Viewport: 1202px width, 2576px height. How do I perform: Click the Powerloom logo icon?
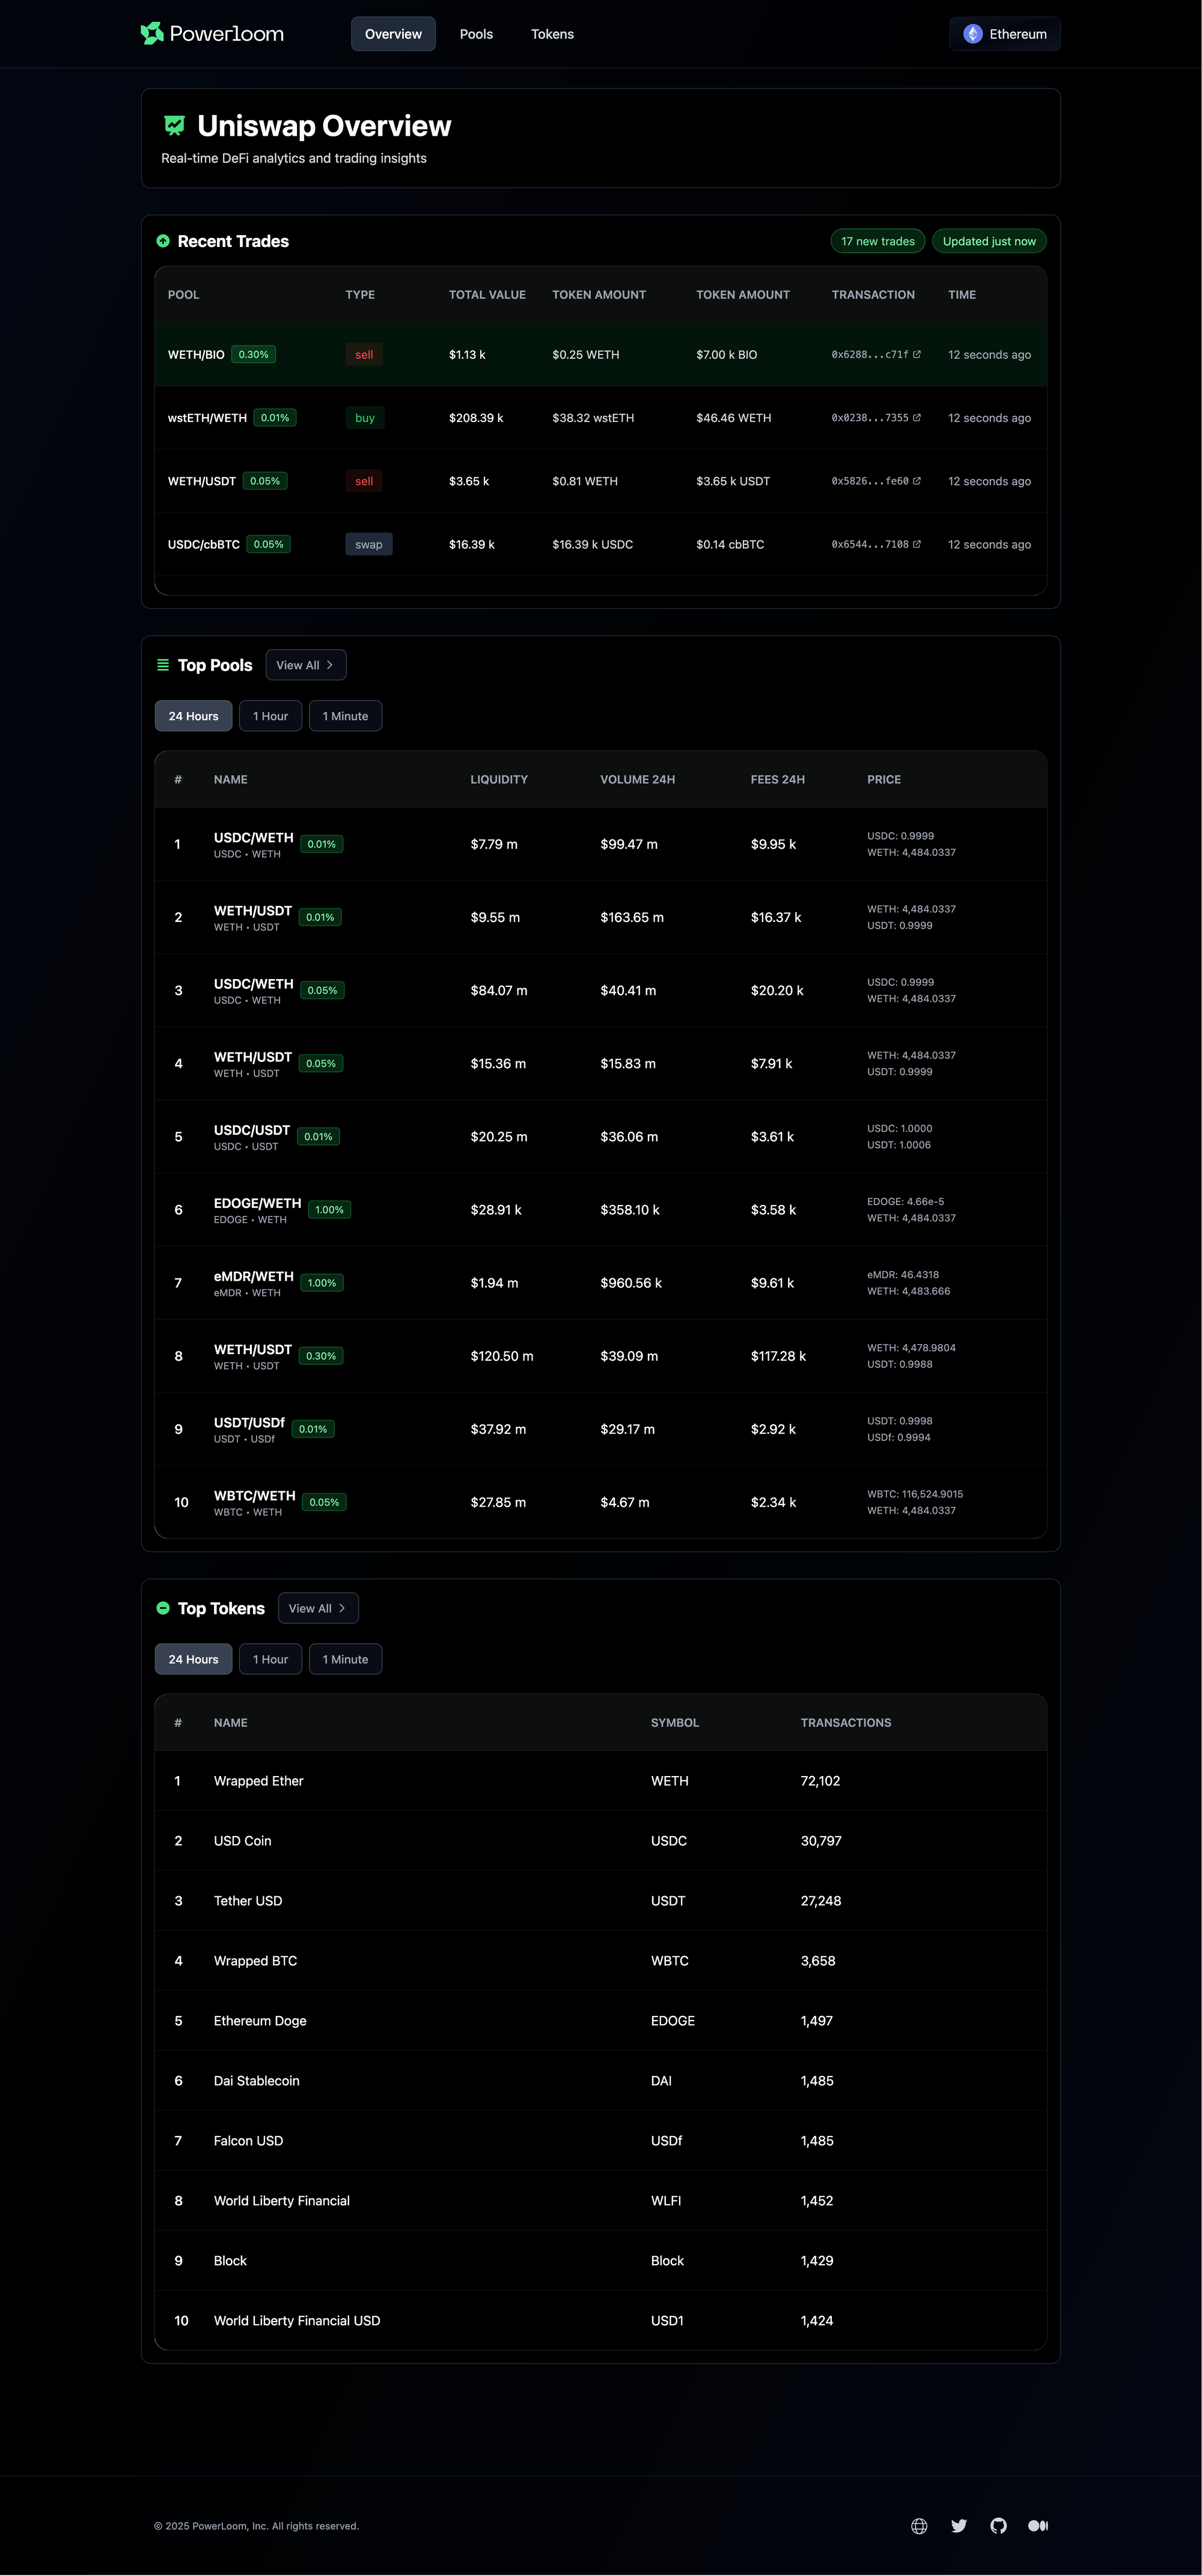152,34
